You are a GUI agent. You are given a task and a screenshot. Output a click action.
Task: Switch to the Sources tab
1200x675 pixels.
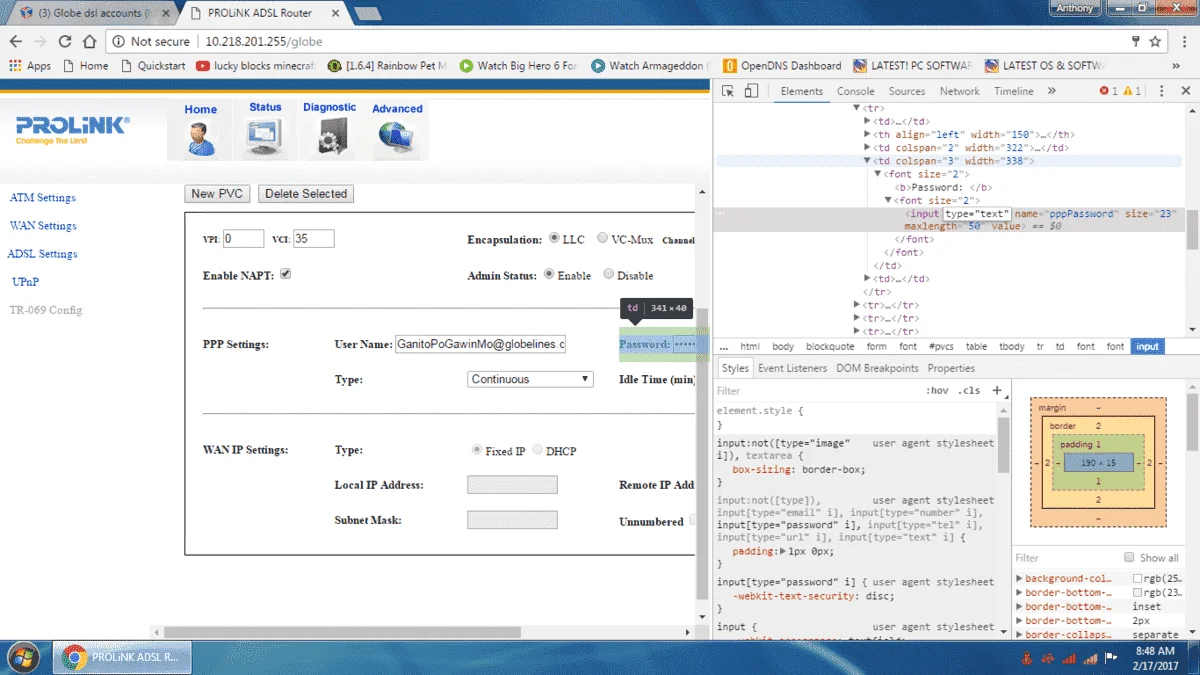coord(907,91)
